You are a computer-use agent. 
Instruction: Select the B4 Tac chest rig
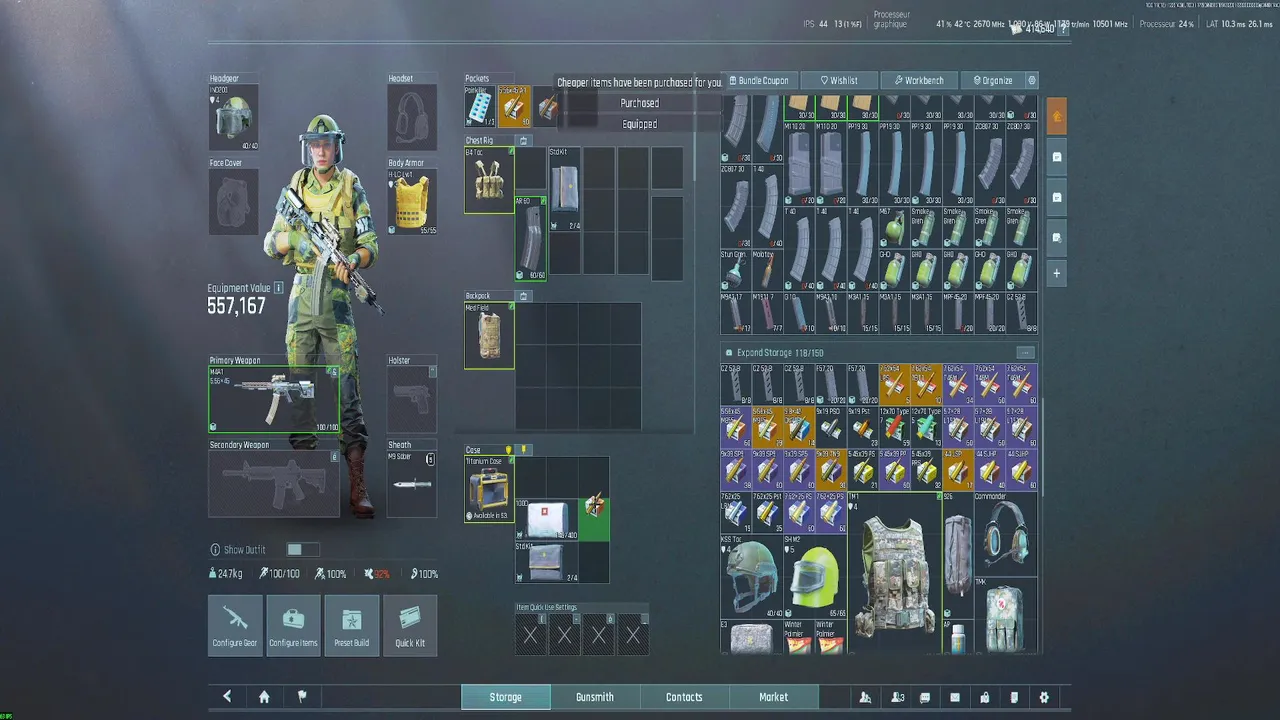coord(489,181)
